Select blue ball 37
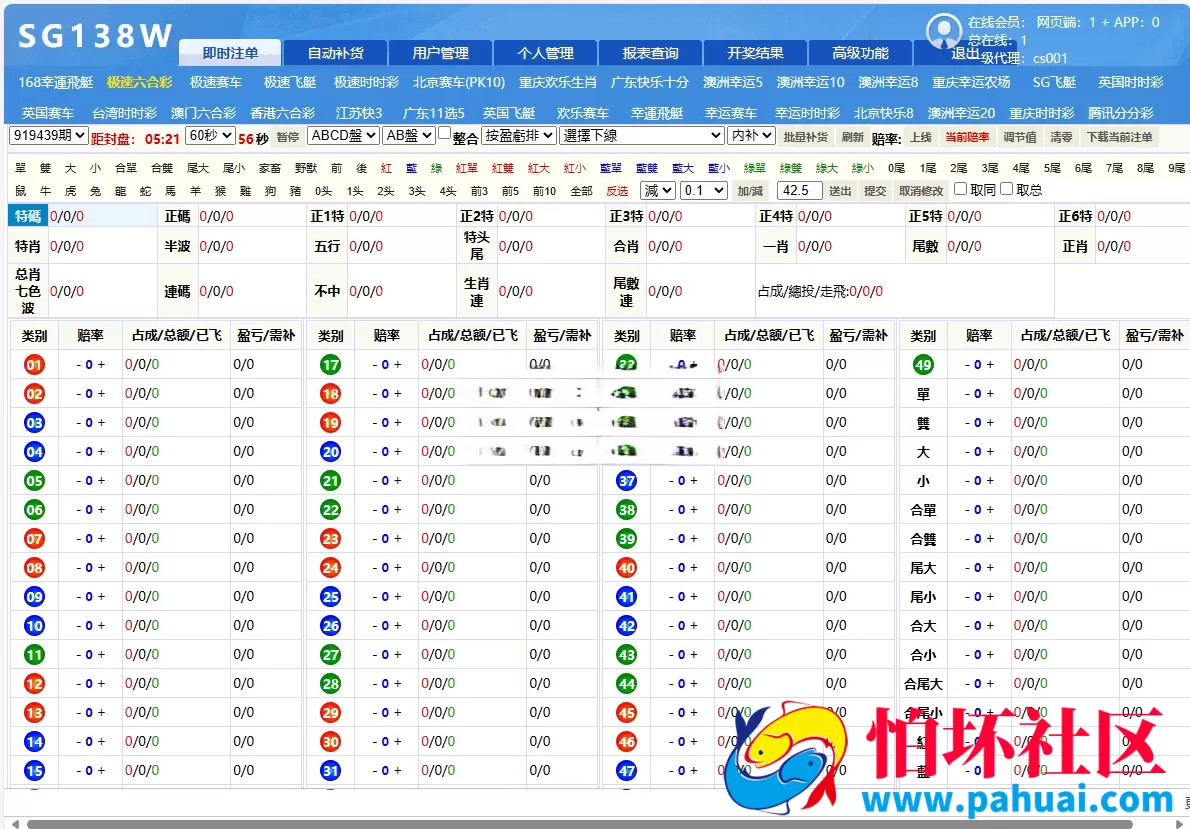The image size is (1190, 829). (626, 481)
